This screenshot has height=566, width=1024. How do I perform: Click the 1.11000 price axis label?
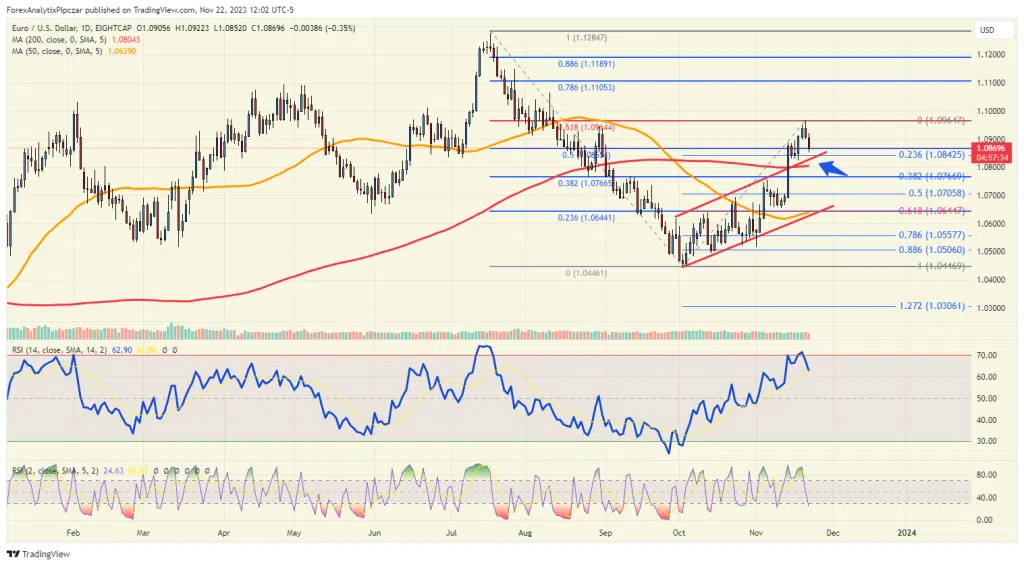991,83
